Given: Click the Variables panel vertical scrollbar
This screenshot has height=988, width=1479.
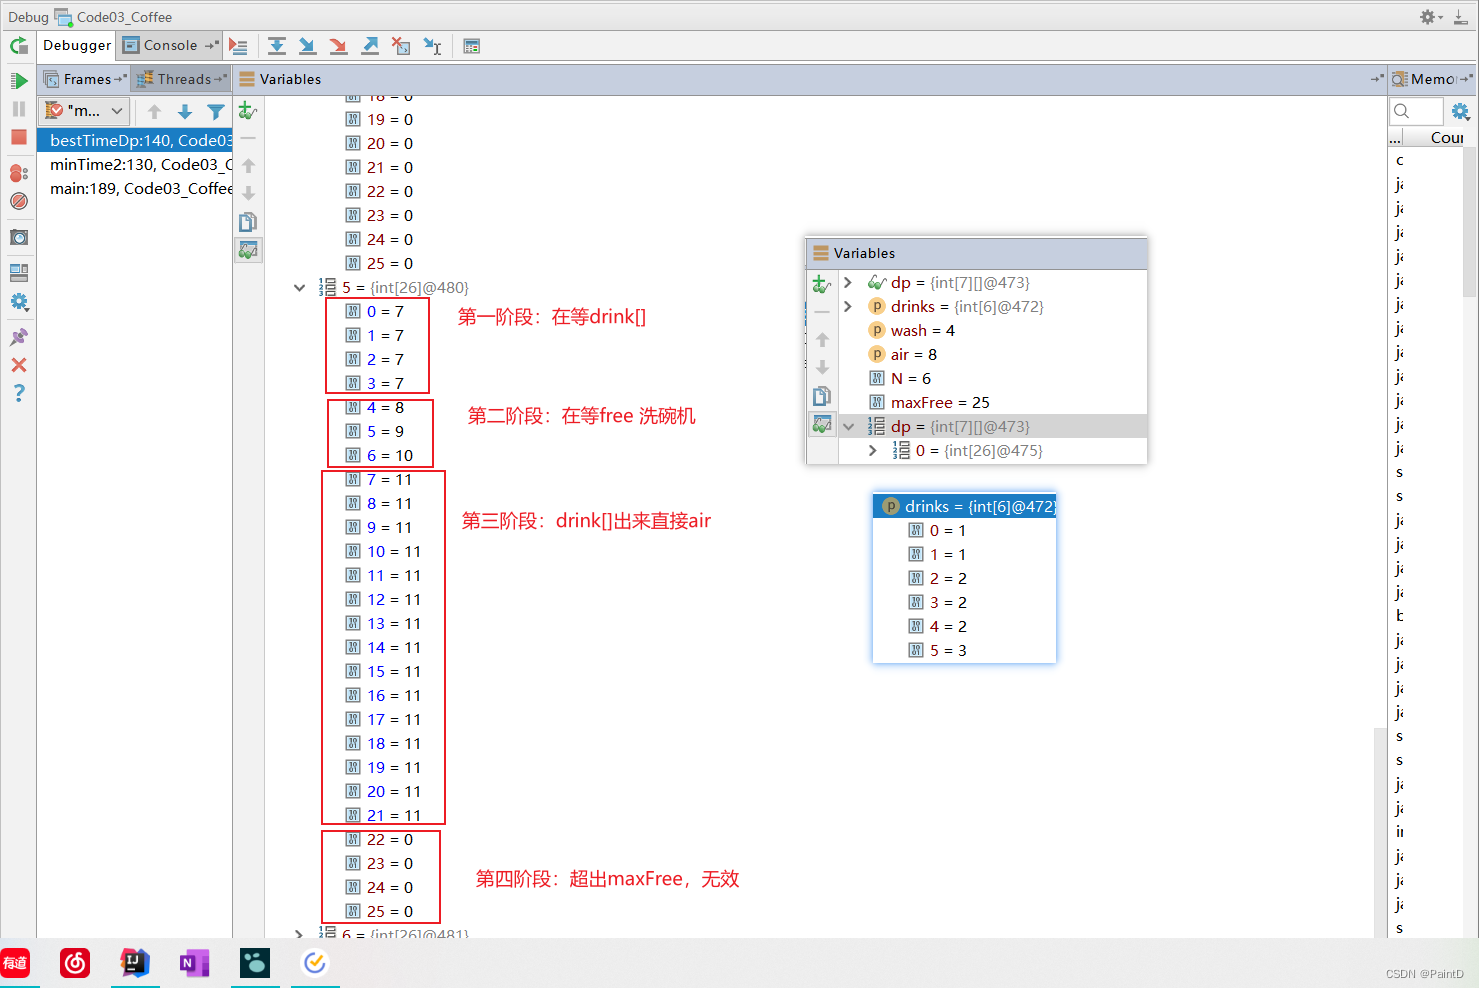Looking at the screenshot, I should pyautogui.click(x=1379, y=830).
